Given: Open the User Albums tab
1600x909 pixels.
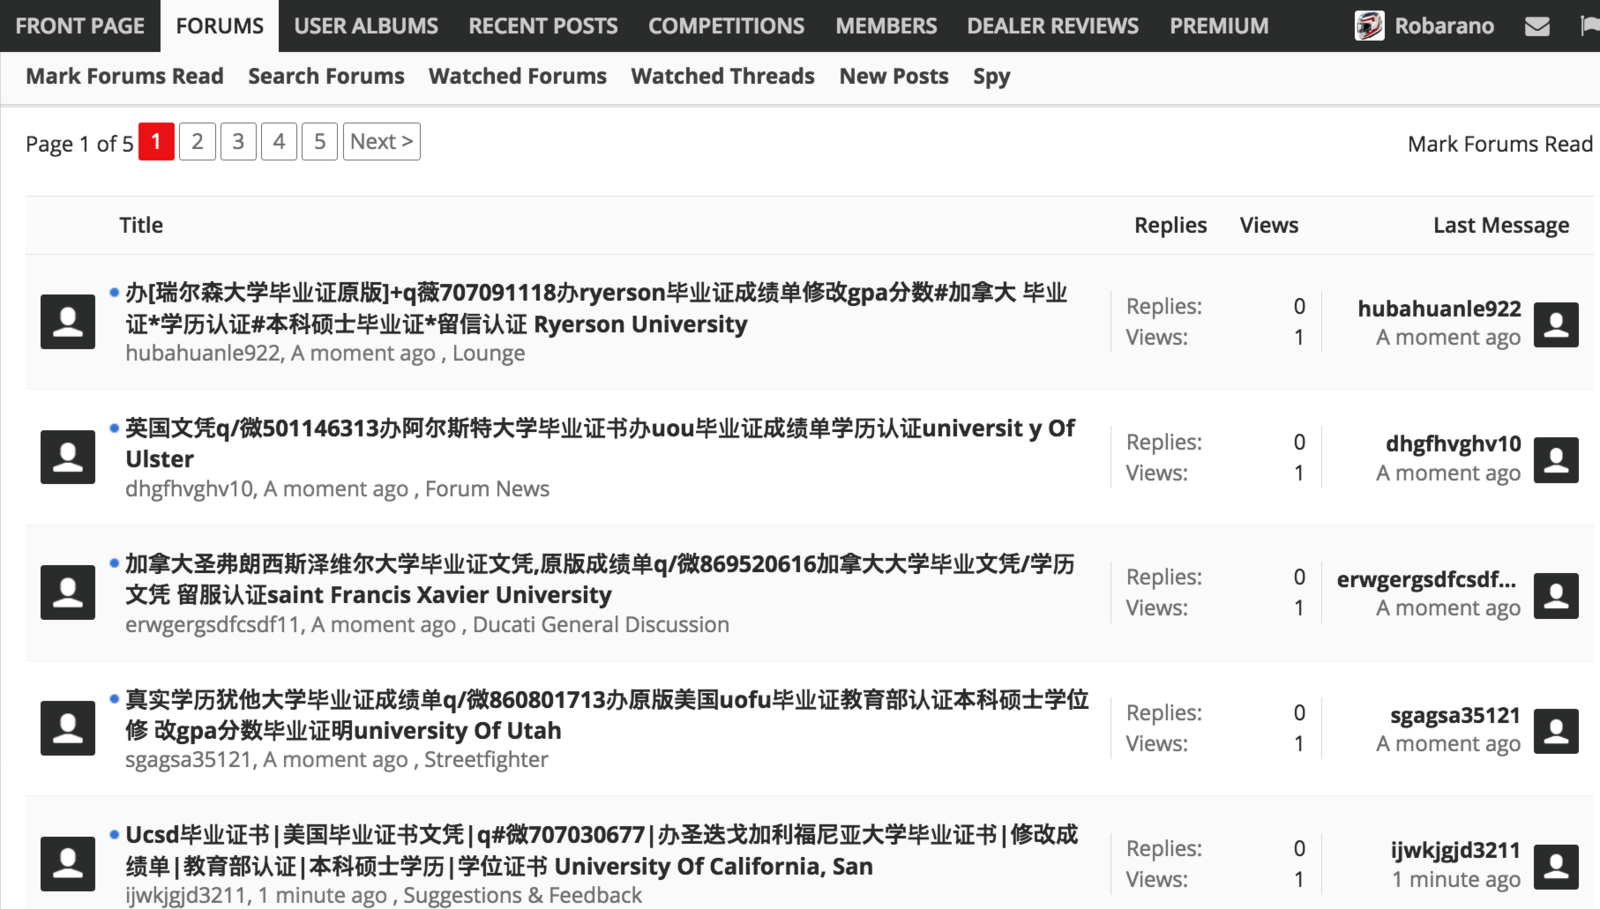Looking at the screenshot, I should click(x=366, y=26).
